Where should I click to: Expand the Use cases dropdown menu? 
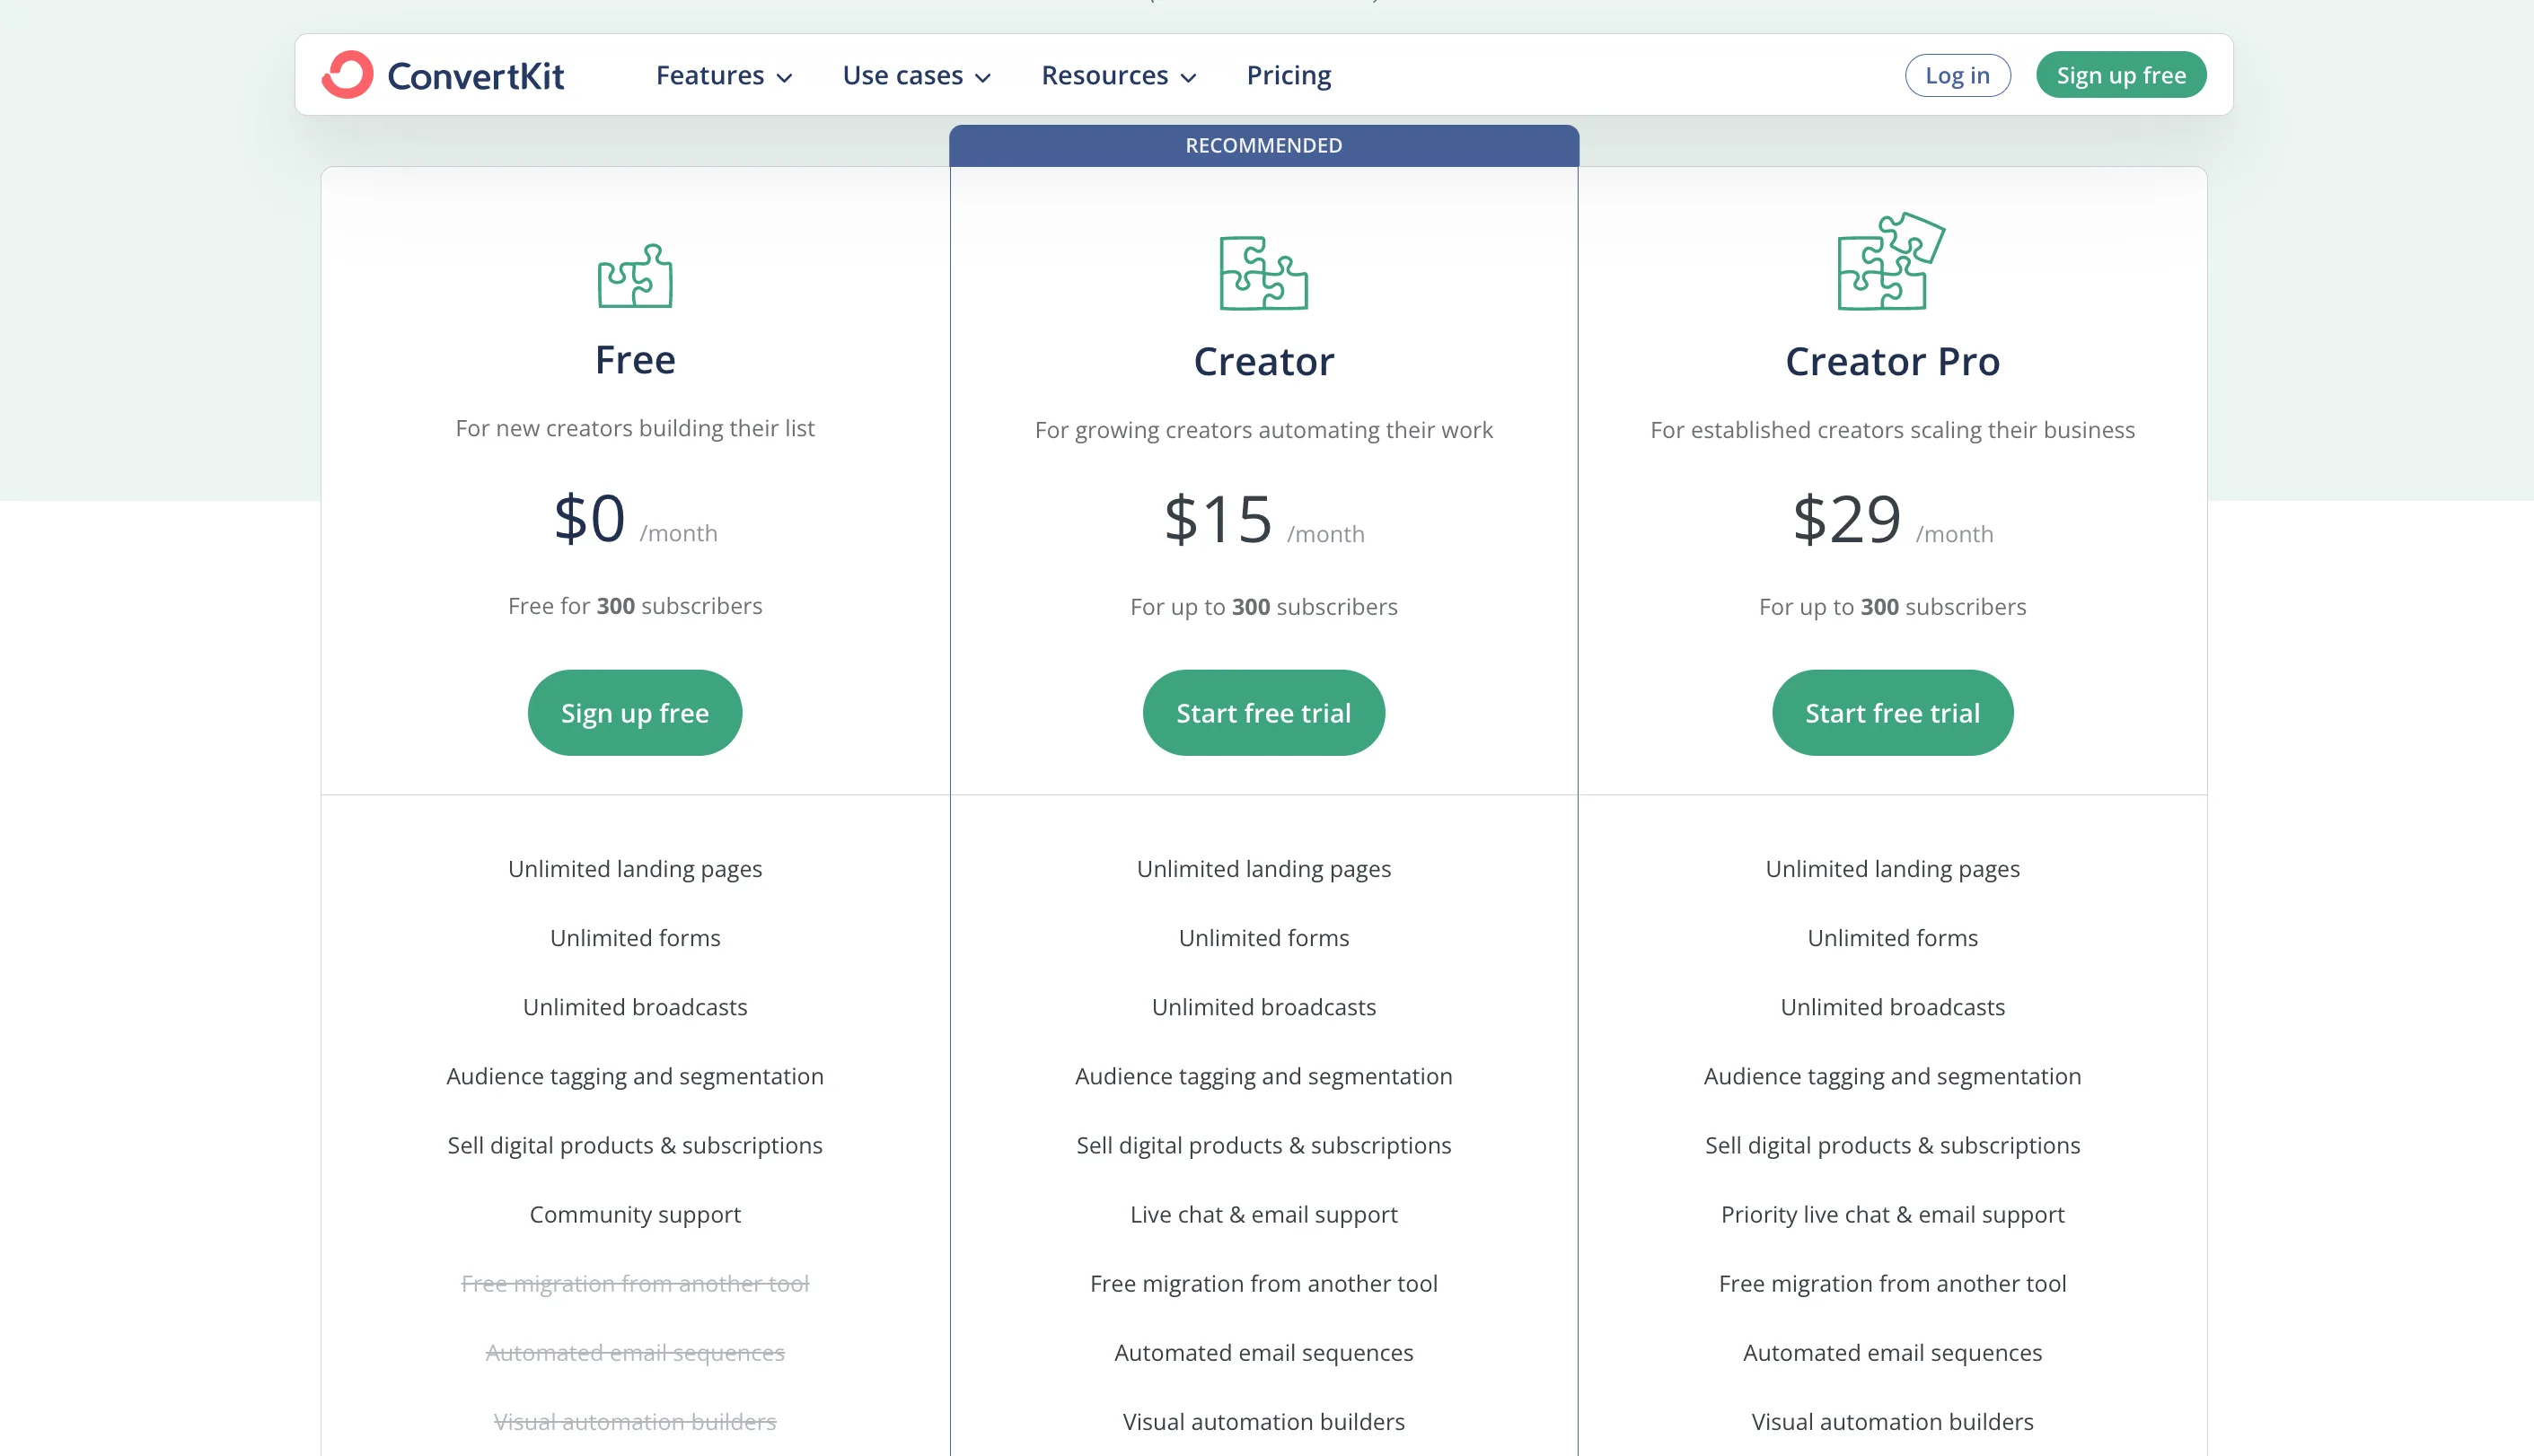[x=916, y=75]
